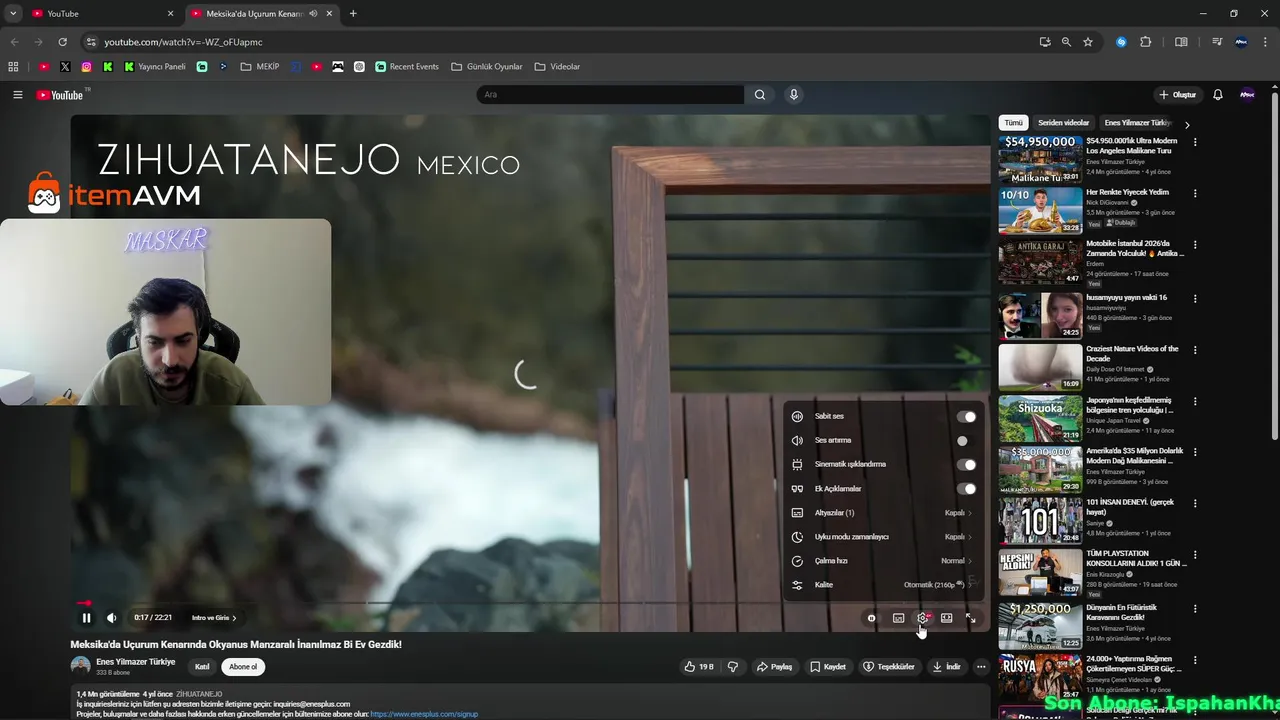Enable the Ses artırma toggle
Viewport: 1280px width, 720px height.
tap(966, 441)
